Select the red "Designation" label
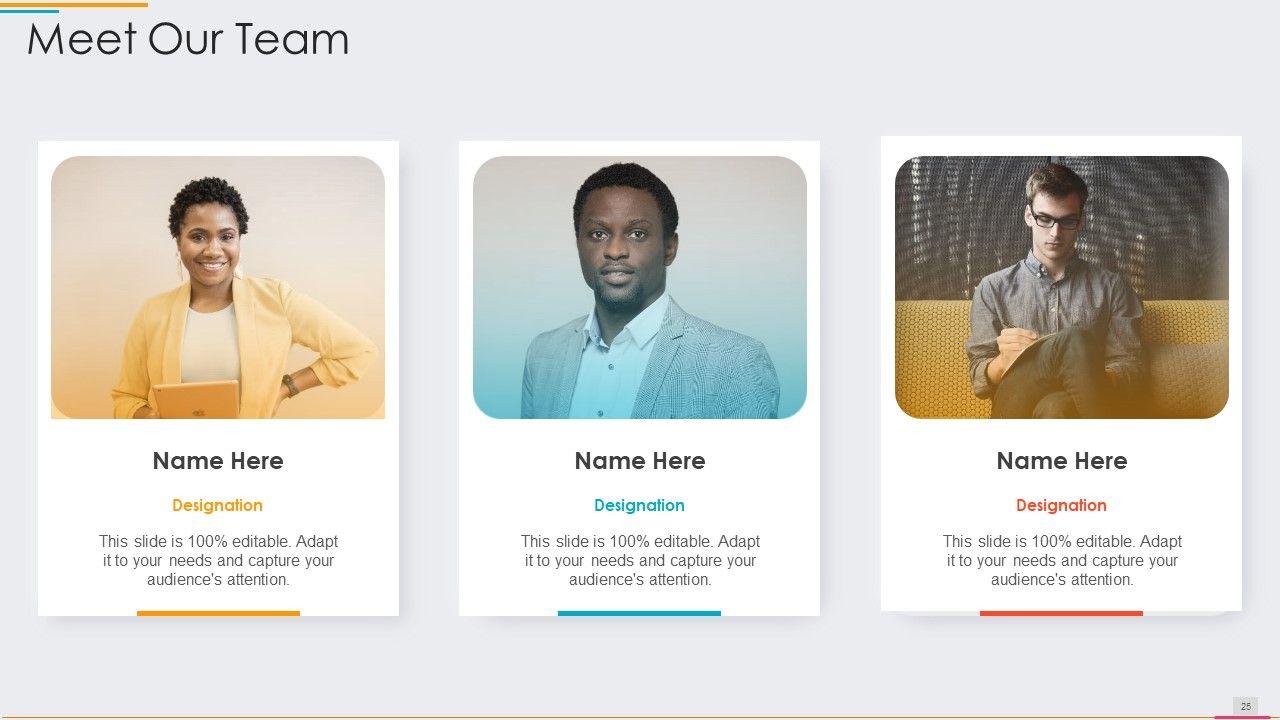The height and width of the screenshot is (720, 1280). tap(1061, 505)
